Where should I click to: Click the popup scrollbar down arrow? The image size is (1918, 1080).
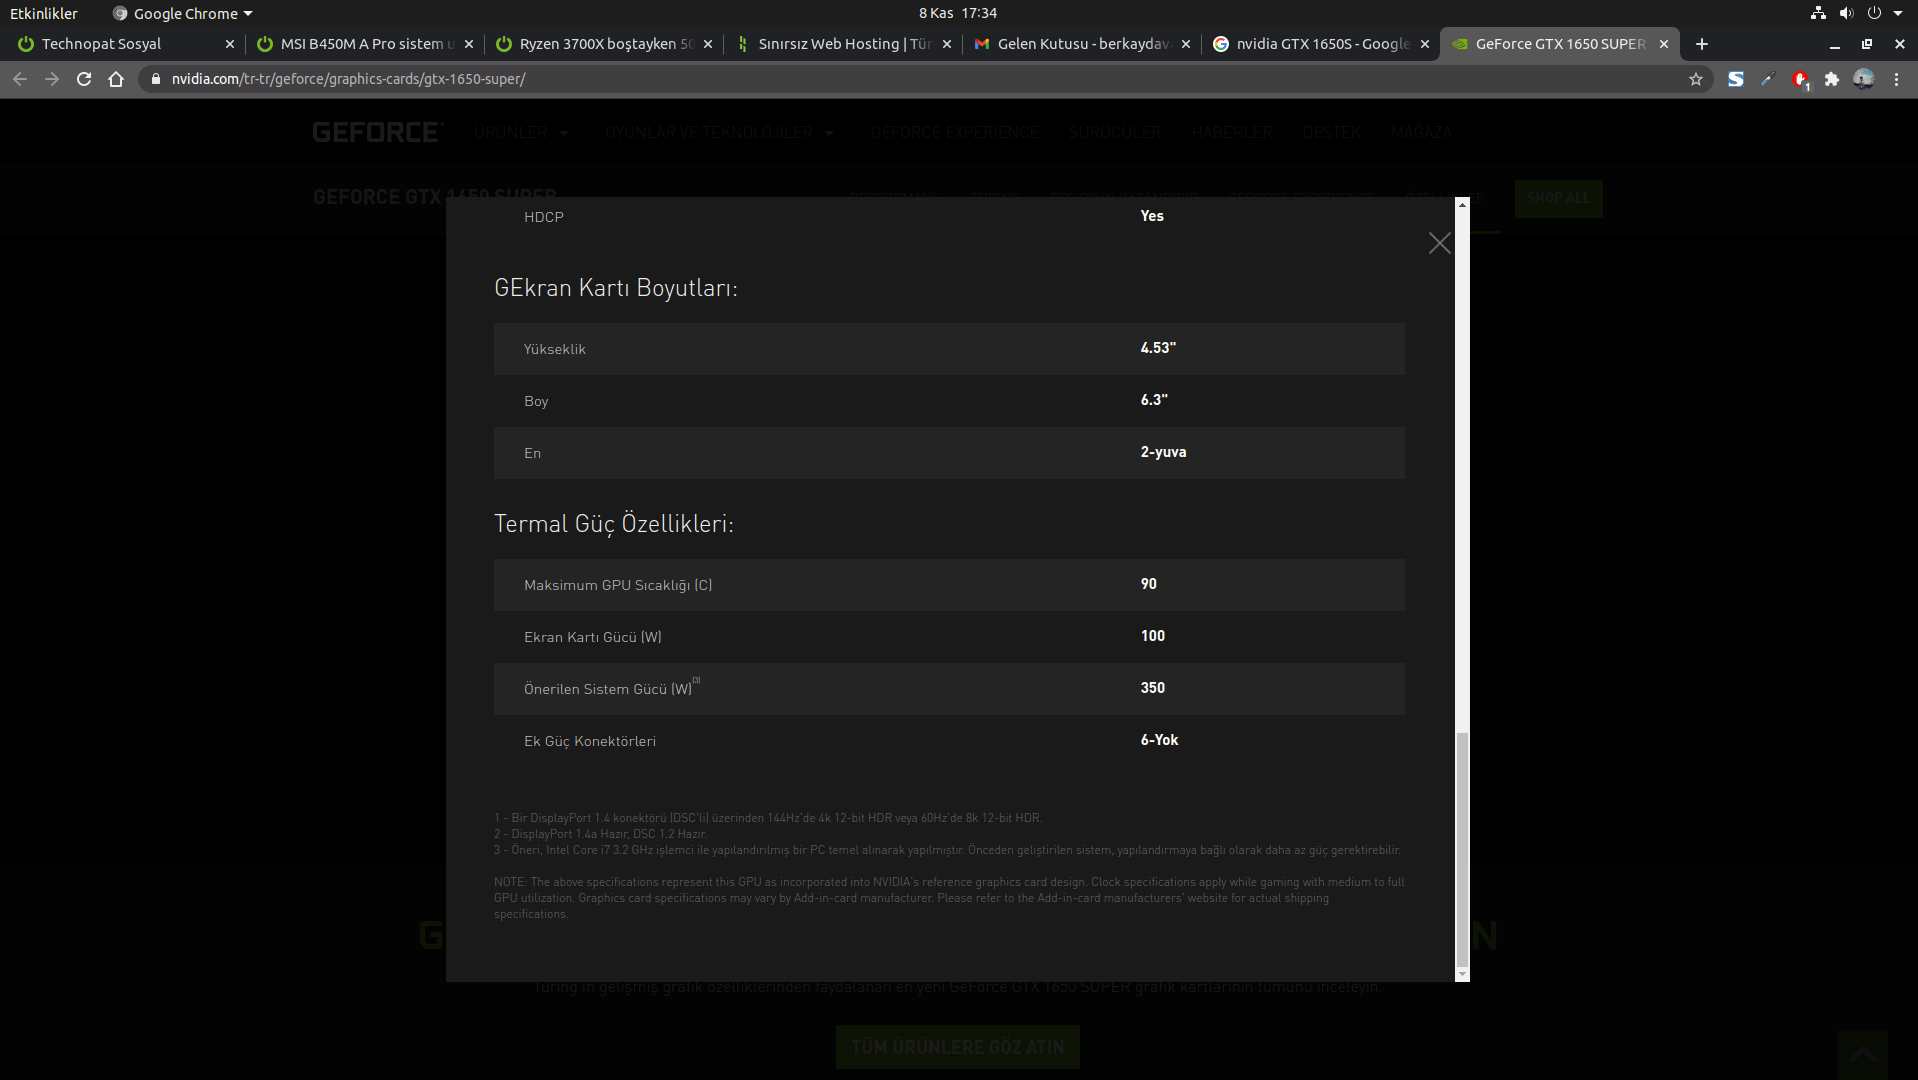tap(1462, 974)
